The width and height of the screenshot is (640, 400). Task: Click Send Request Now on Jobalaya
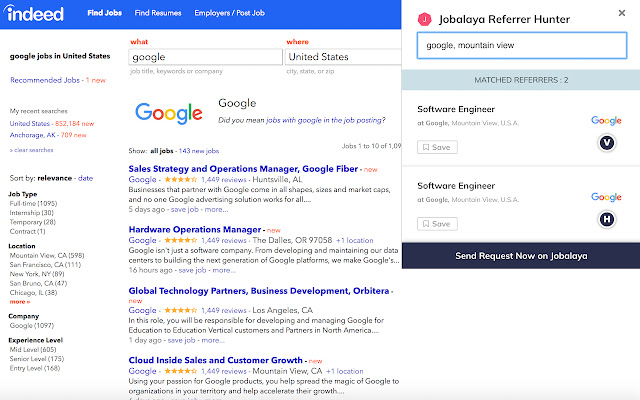point(521,256)
